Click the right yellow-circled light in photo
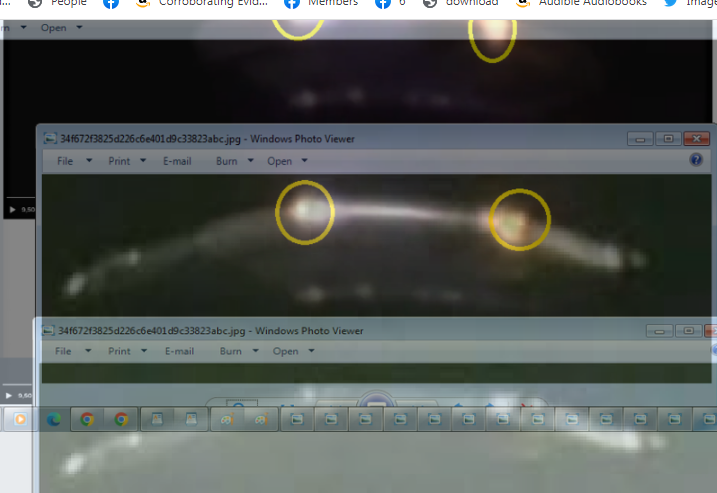 (520, 220)
